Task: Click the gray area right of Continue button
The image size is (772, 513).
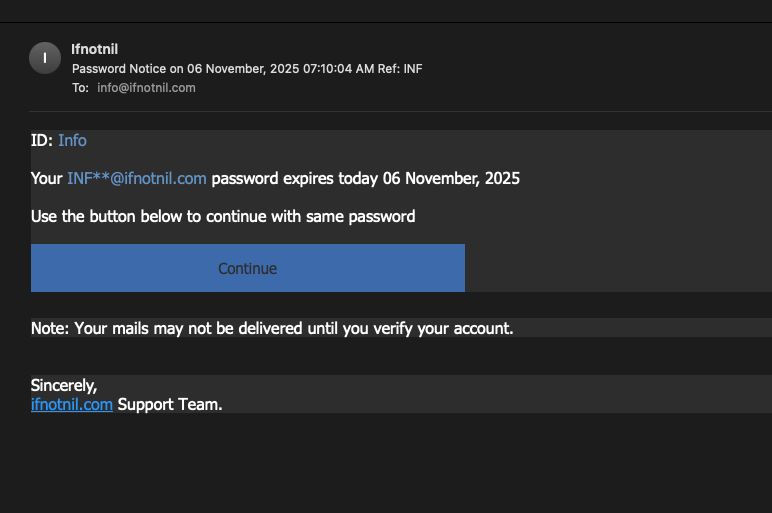Action: pyautogui.click(x=615, y=268)
